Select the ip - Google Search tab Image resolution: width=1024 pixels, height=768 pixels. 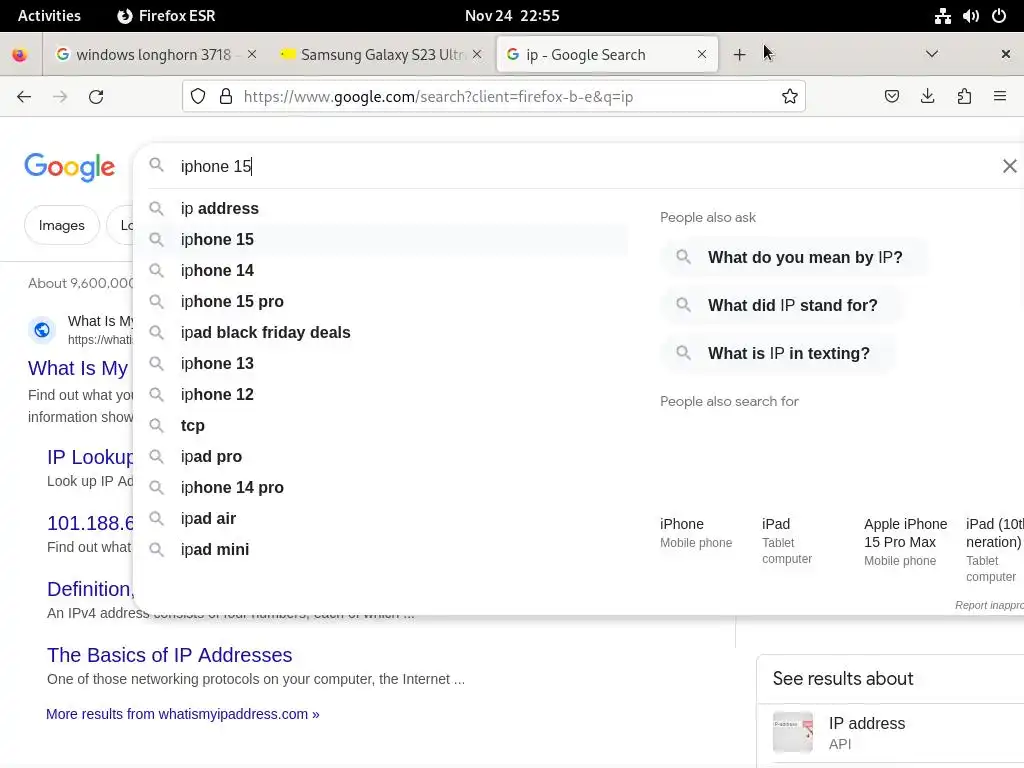[x=607, y=55]
